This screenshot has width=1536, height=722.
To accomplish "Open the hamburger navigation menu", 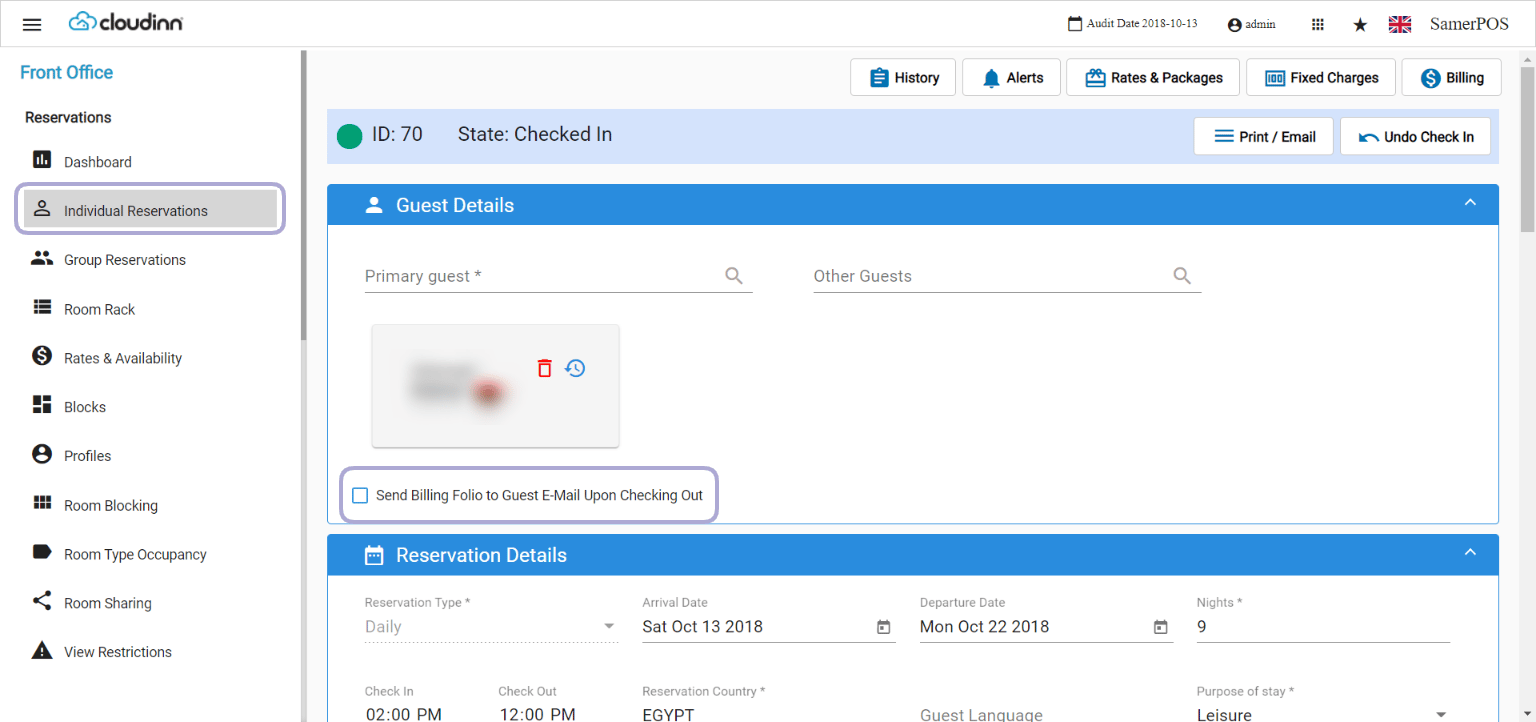I will (x=32, y=24).
